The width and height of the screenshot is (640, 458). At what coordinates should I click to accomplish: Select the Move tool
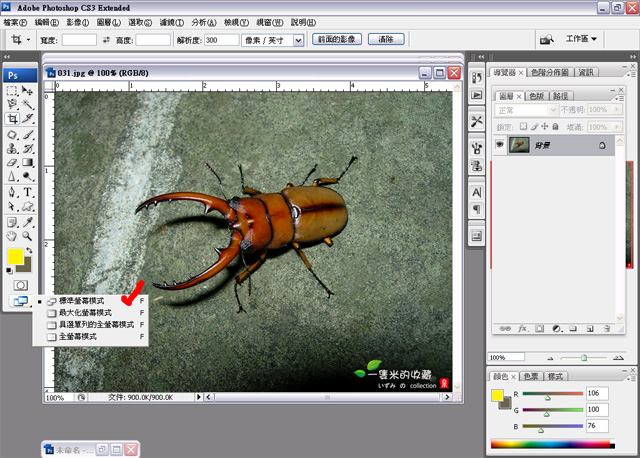(x=28, y=90)
